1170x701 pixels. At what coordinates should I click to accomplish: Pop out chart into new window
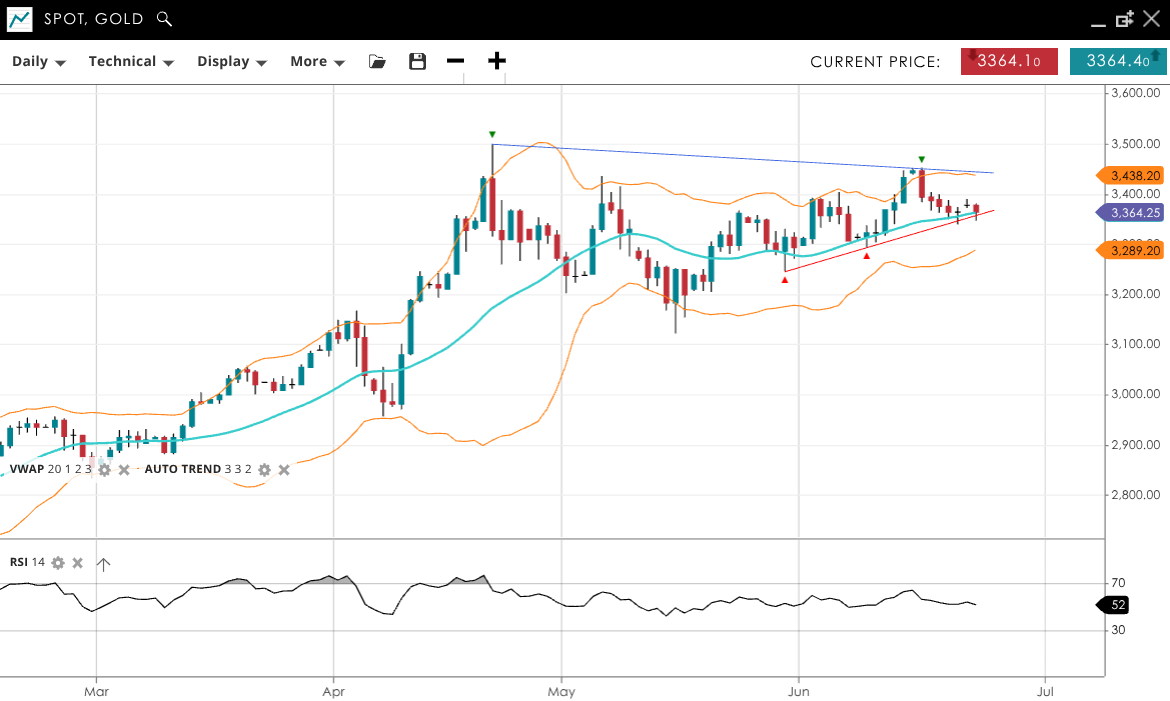pyautogui.click(x=1124, y=19)
